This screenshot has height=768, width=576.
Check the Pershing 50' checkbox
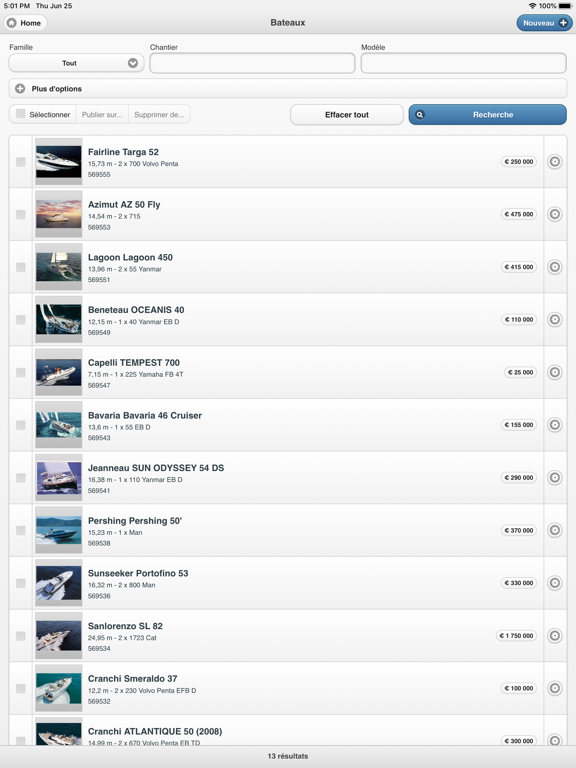tap(21, 530)
